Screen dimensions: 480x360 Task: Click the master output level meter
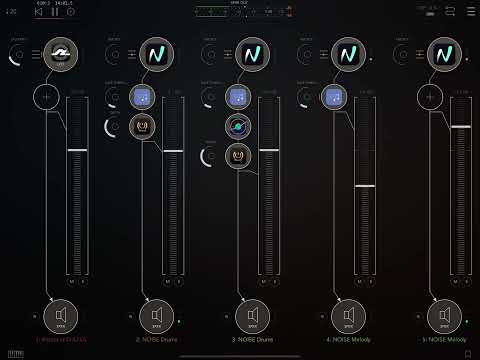click(x=244, y=12)
